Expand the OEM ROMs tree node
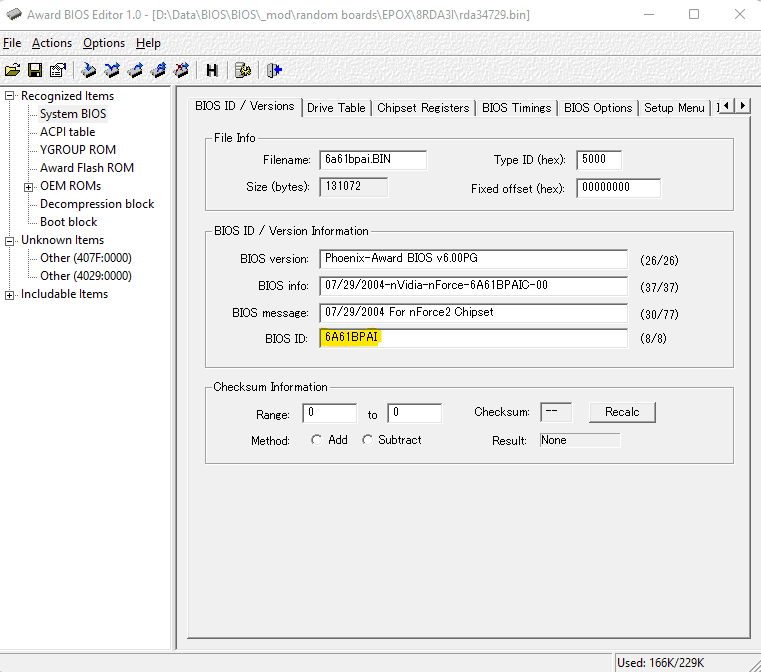The height and width of the screenshot is (672, 761). coord(29,187)
